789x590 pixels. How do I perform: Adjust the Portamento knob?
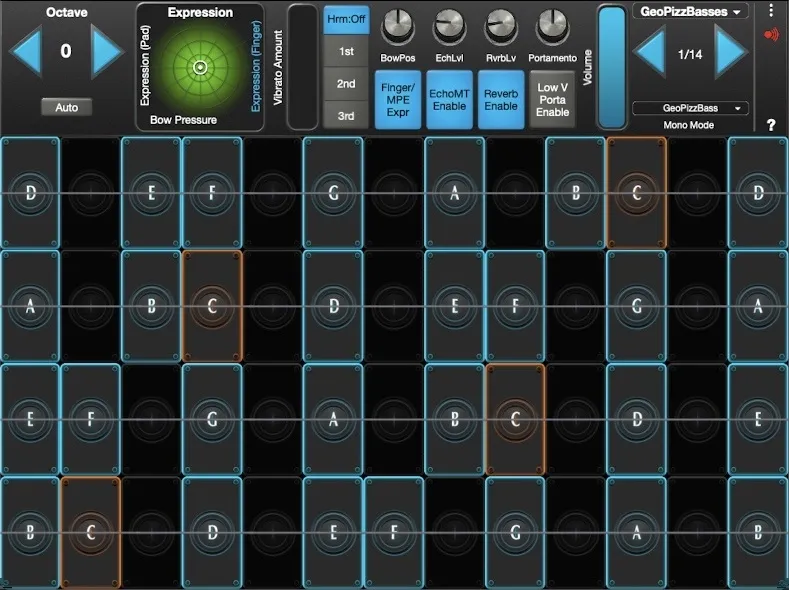click(x=553, y=26)
